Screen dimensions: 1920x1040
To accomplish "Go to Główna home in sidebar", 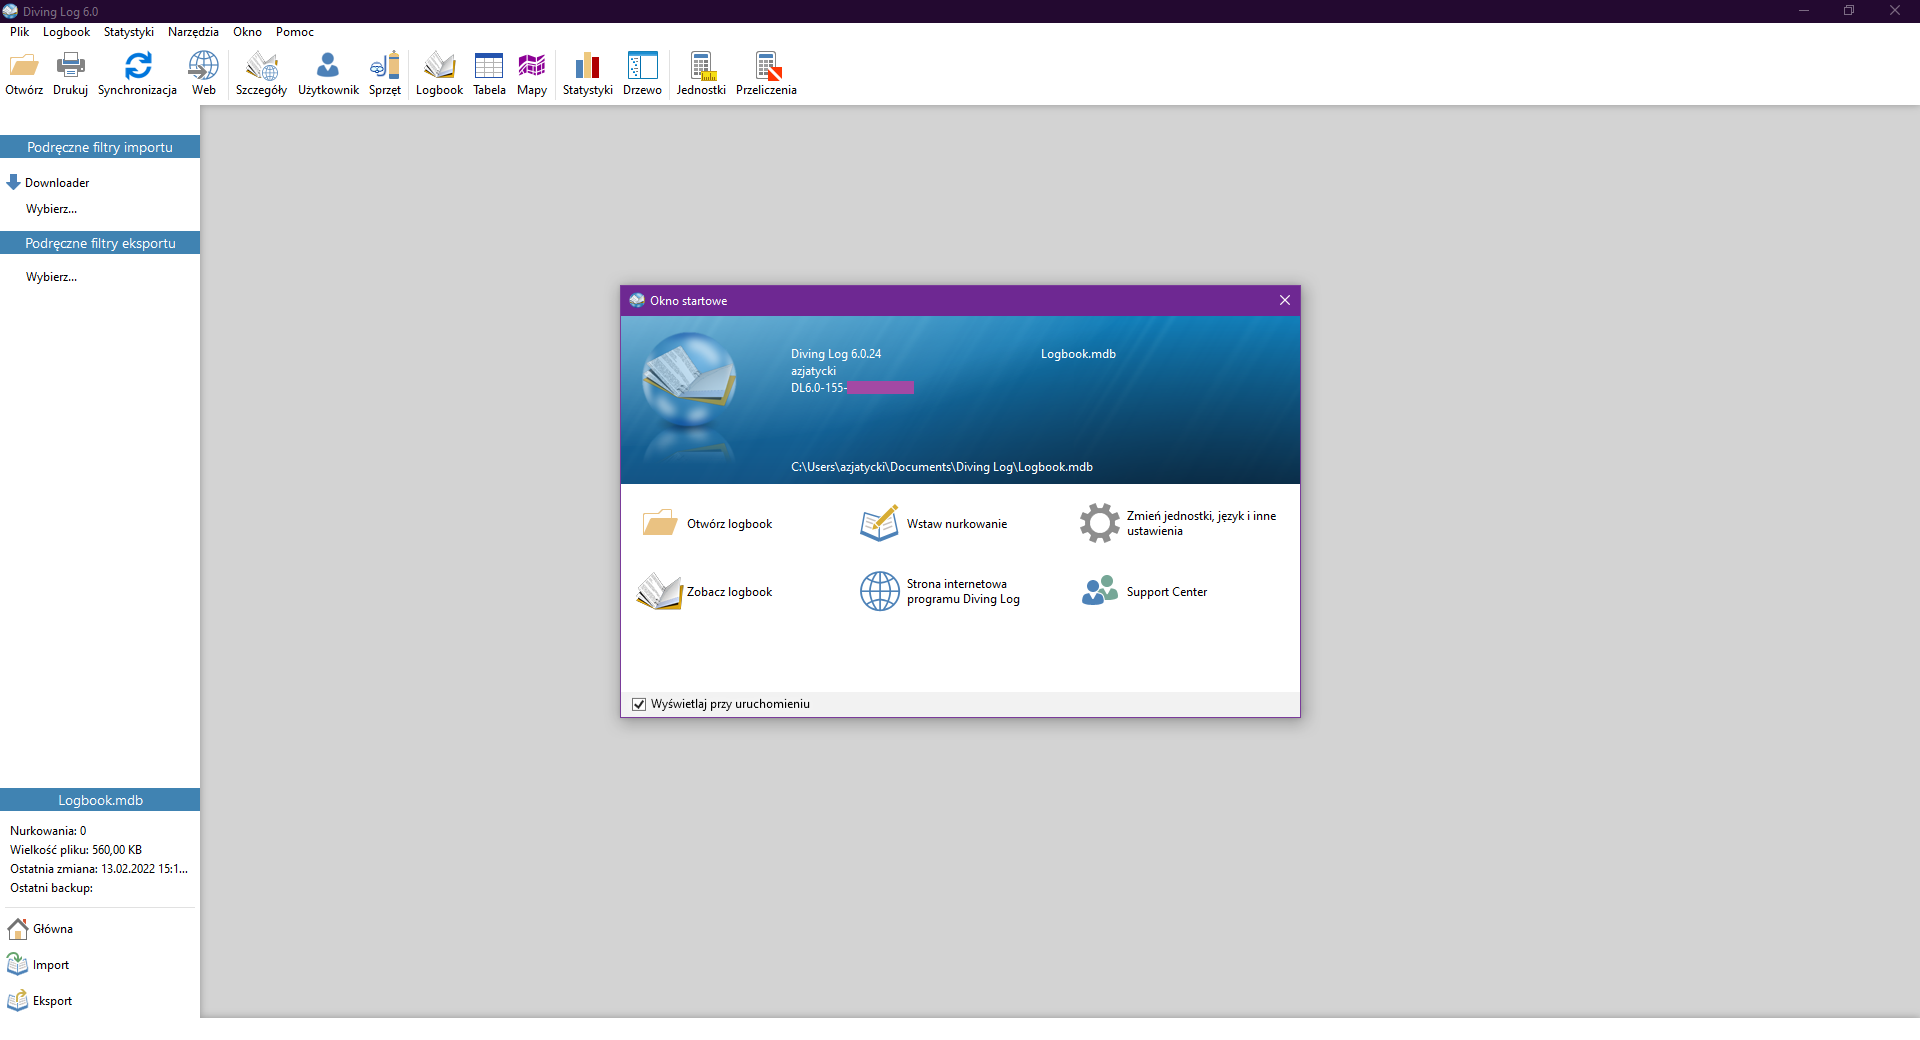I will click(41, 929).
